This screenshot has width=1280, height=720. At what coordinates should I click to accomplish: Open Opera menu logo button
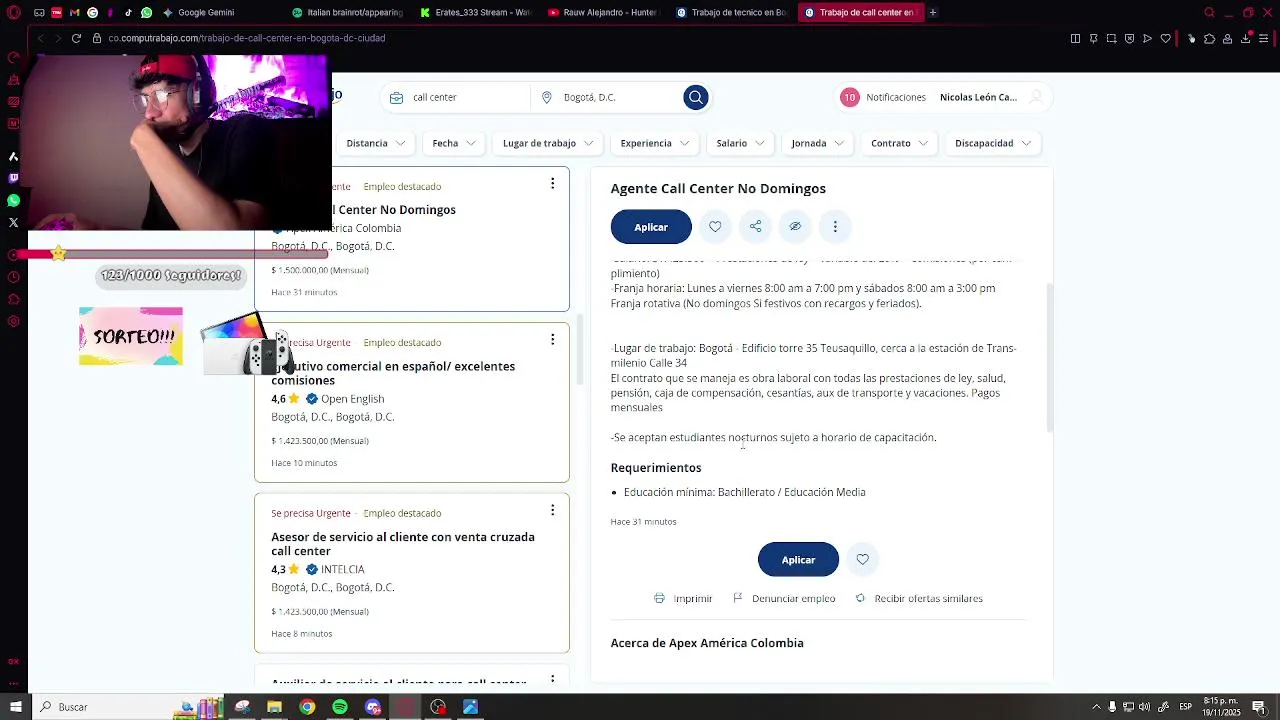click(x=14, y=13)
